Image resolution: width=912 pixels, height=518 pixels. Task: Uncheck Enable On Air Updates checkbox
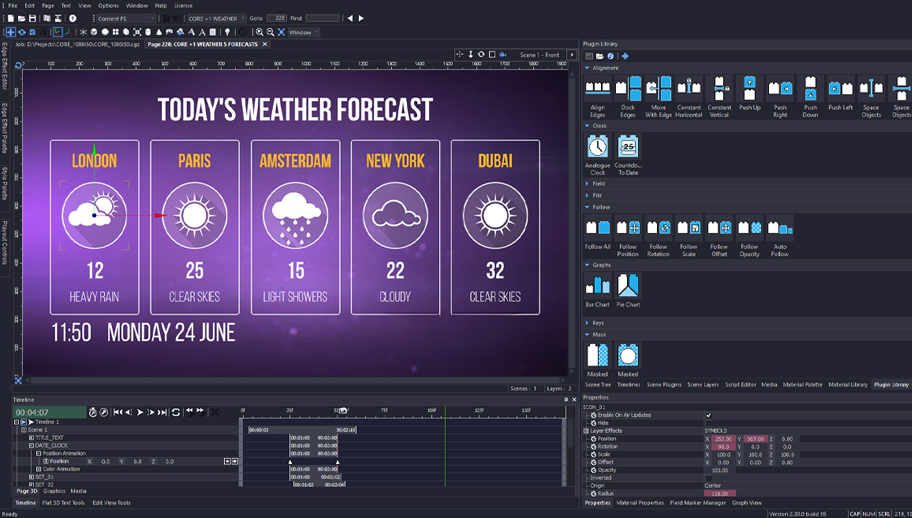click(x=708, y=415)
